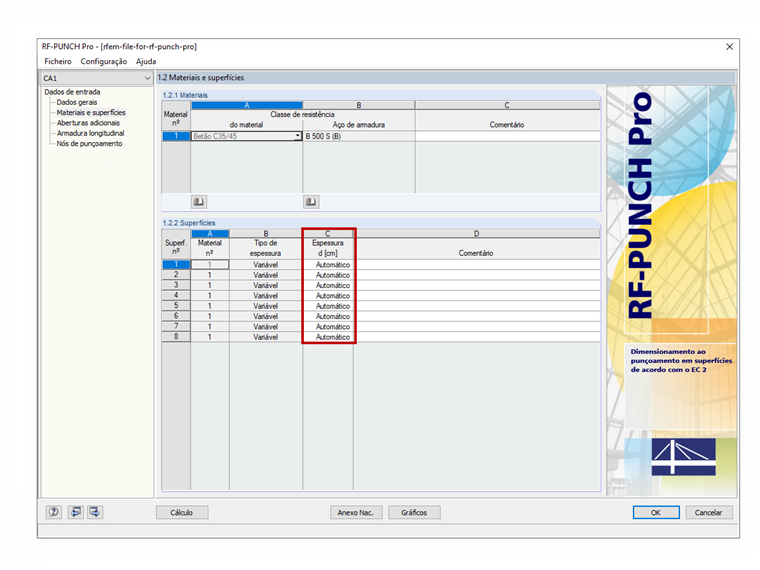Image resolution: width=760 pixels, height=570 pixels.
Task: Click Automático thickness cell in surface row 3
Action: (x=329, y=285)
